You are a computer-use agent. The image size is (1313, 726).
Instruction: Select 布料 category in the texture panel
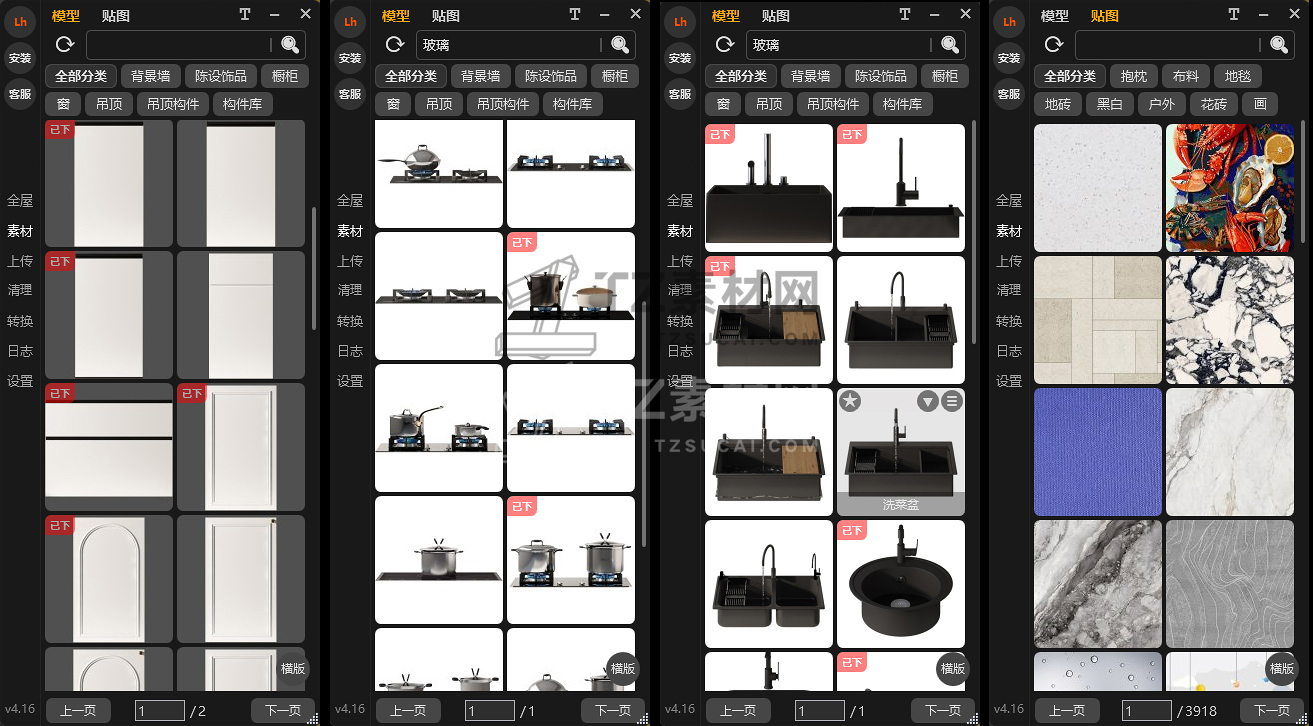tap(1186, 76)
